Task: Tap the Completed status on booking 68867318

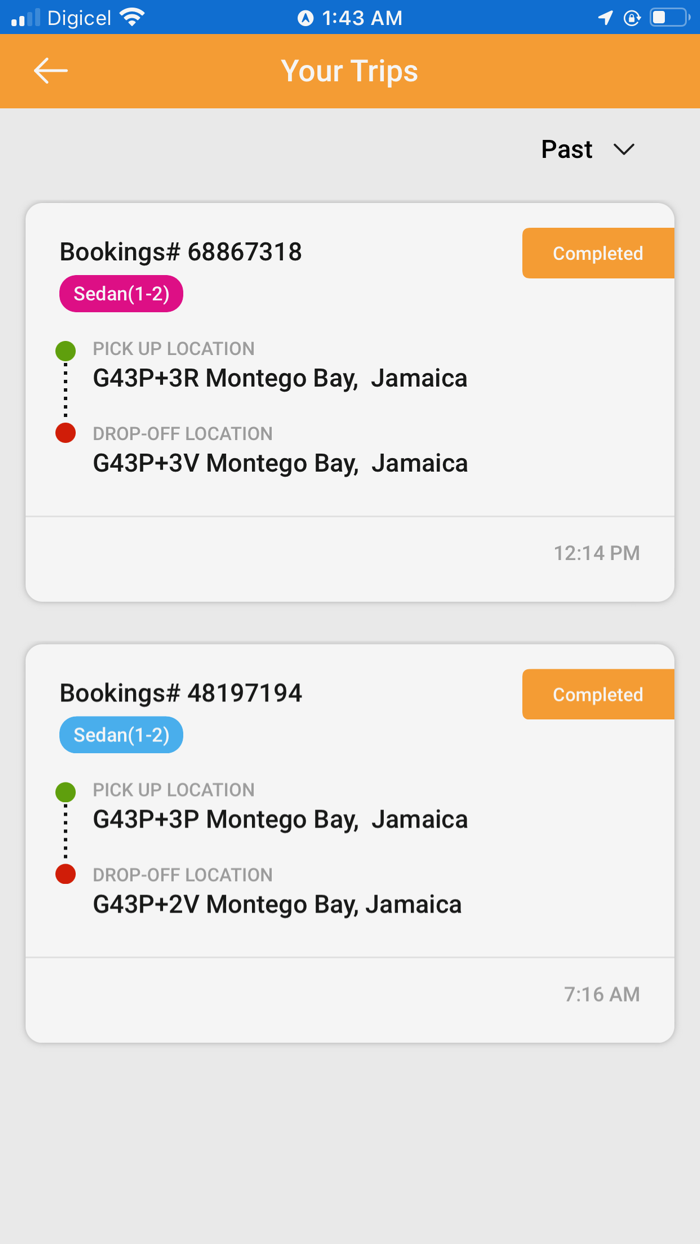Action: click(x=597, y=253)
